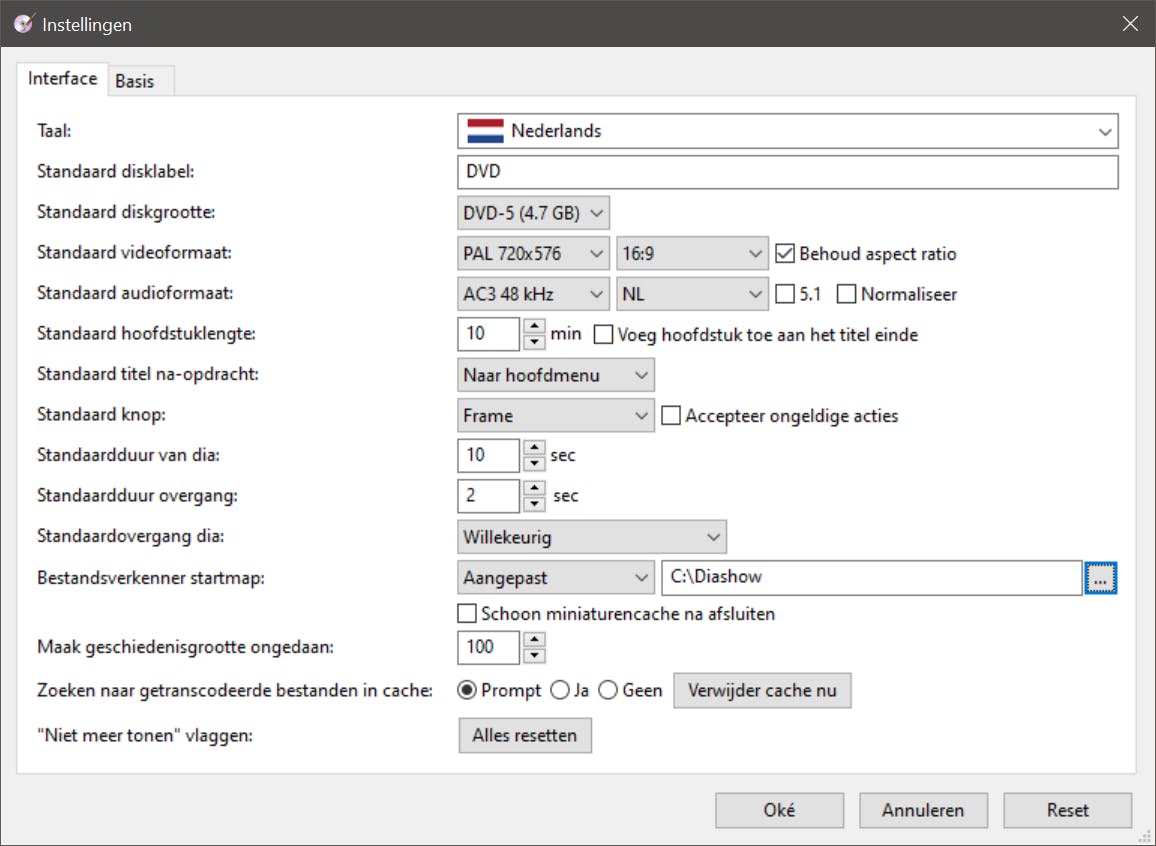1156x846 pixels.
Task: Increase Standaardduur van dia with up arrow
Action: tap(535, 447)
